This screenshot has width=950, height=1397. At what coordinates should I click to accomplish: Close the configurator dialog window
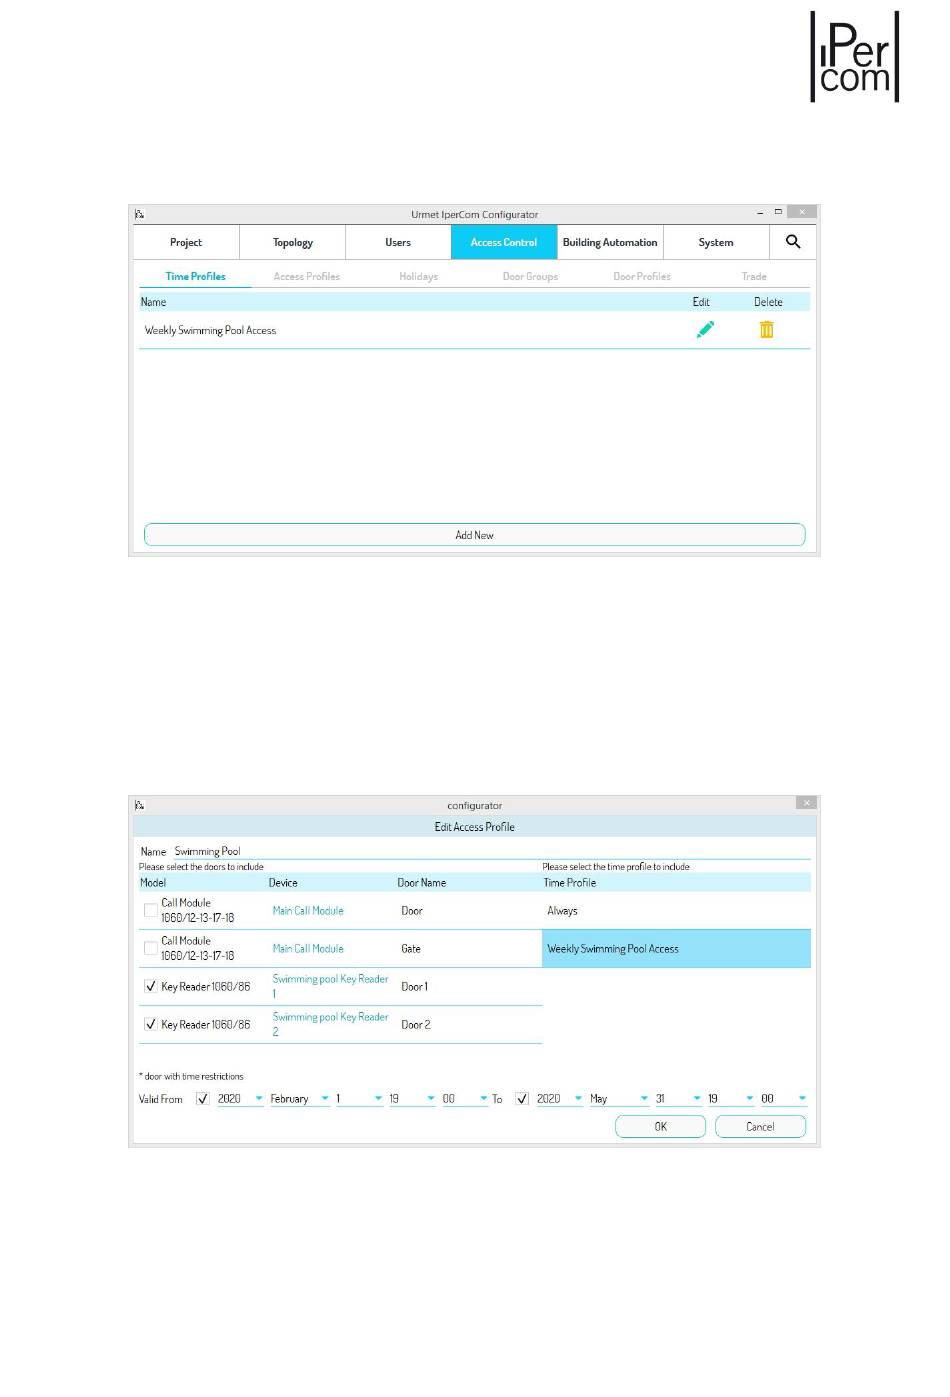[x=806, y=803]
